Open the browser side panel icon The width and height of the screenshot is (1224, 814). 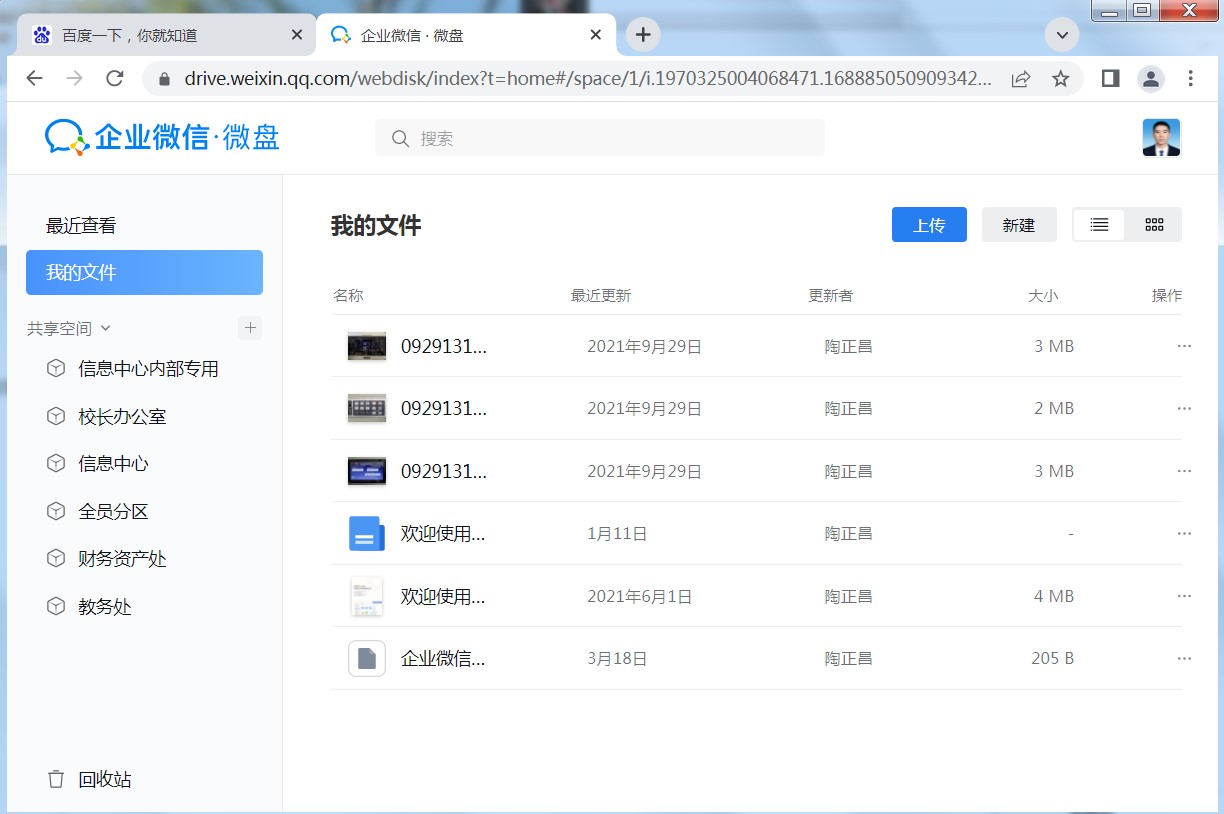(1110, 78)
